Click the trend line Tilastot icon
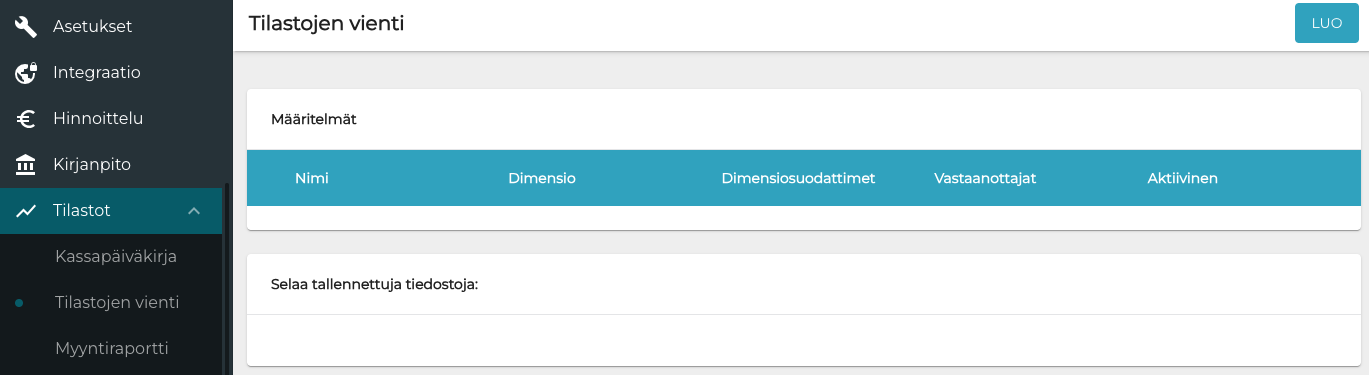The image size is (1369, 375). coord(26,211)
